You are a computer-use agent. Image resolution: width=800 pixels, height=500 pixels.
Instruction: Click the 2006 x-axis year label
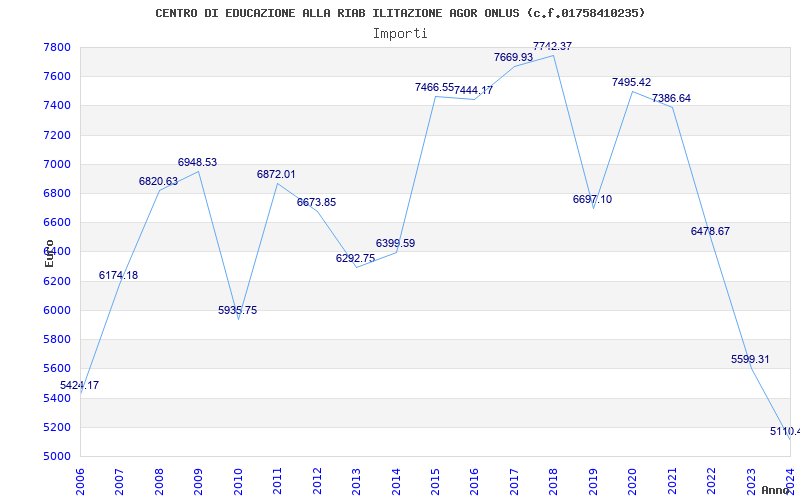(80, 482)
